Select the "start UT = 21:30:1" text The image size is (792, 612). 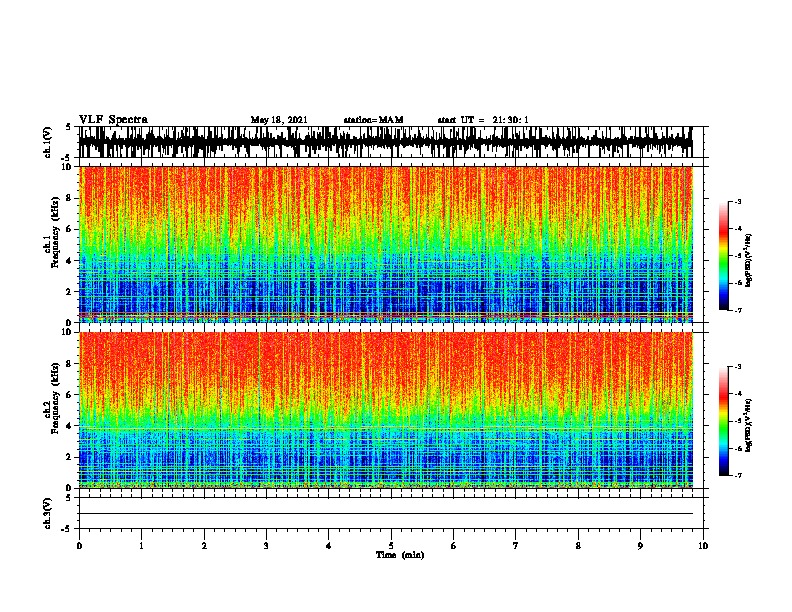coord(483,120)
